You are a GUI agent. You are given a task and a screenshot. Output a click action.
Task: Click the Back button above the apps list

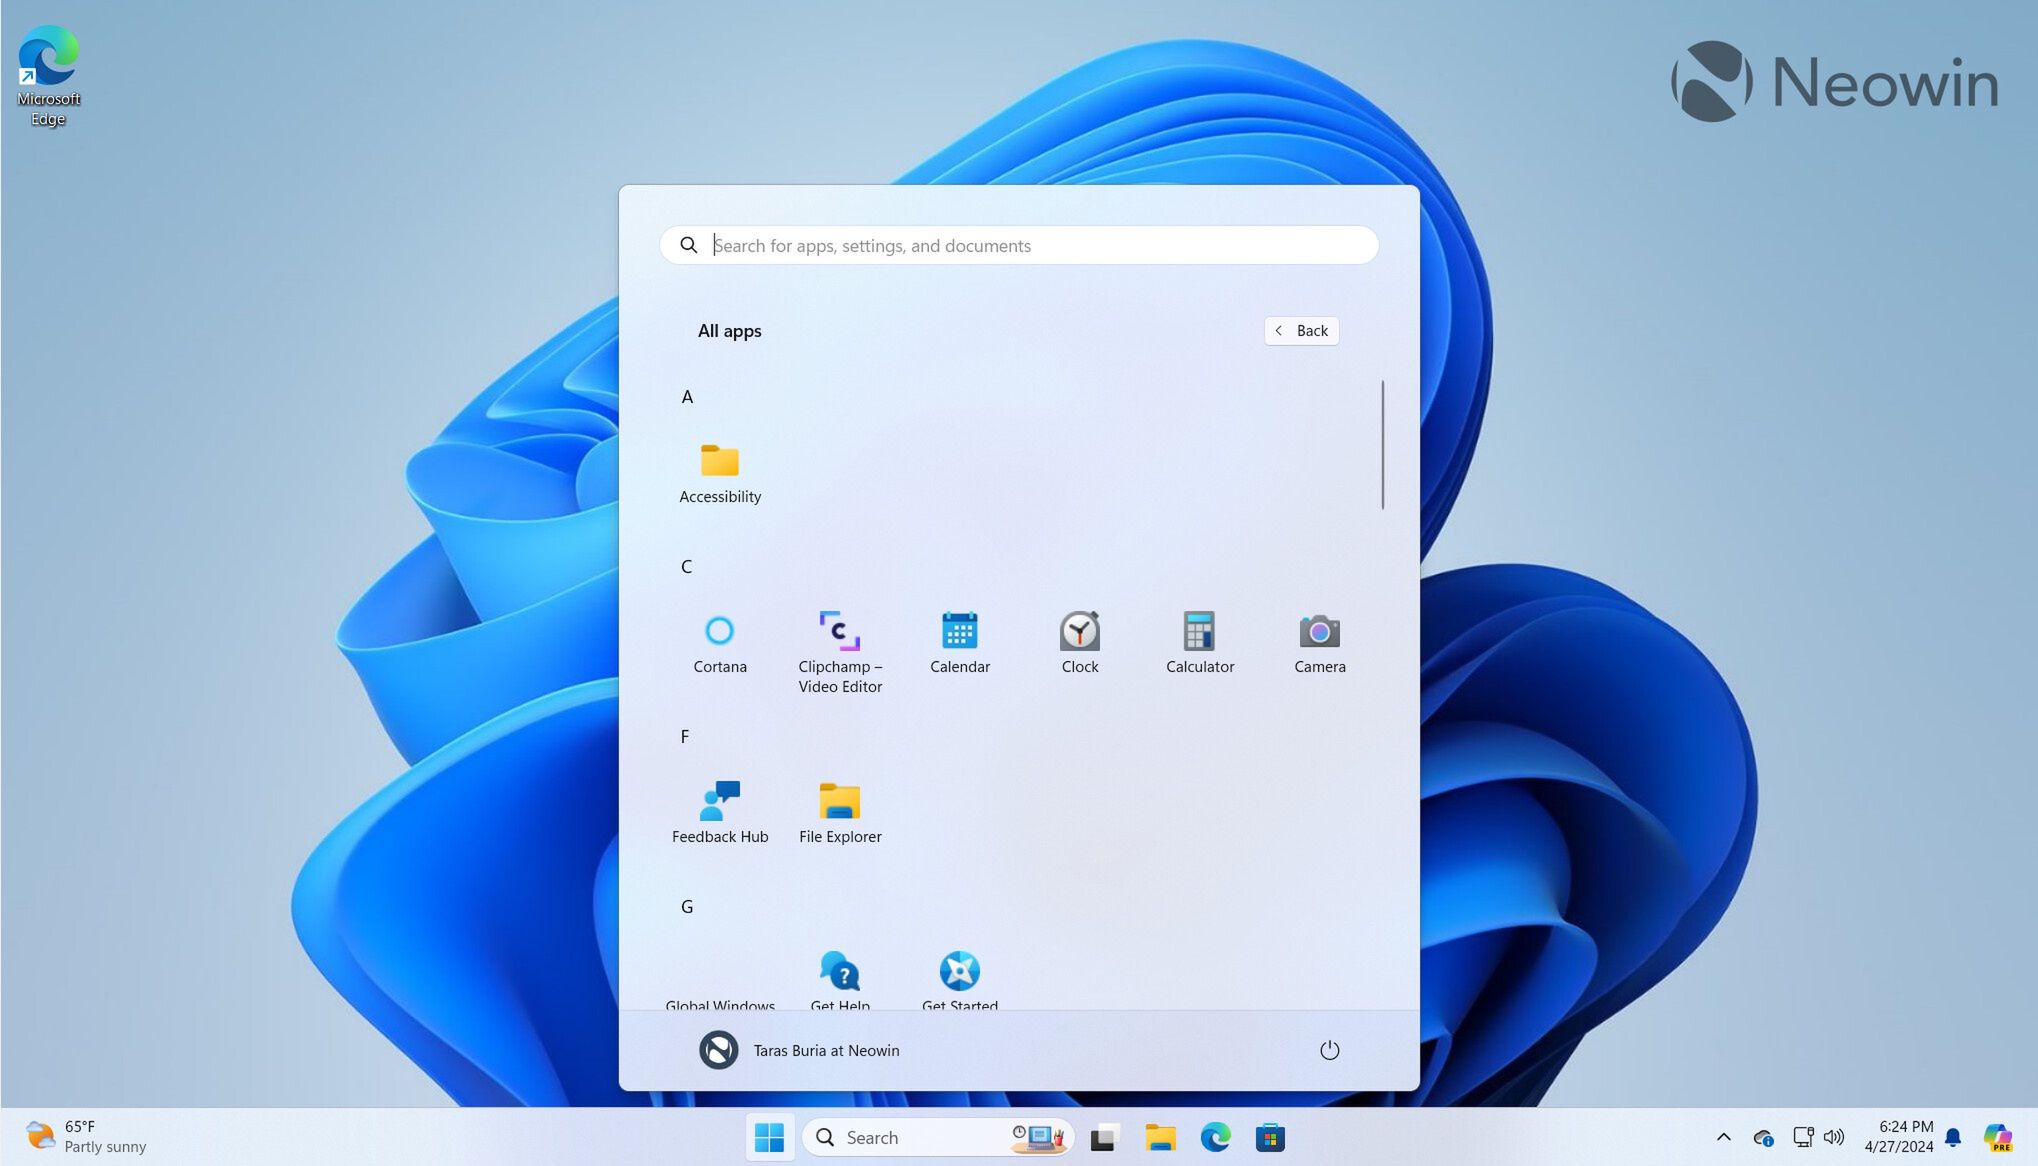(1301, 330)
